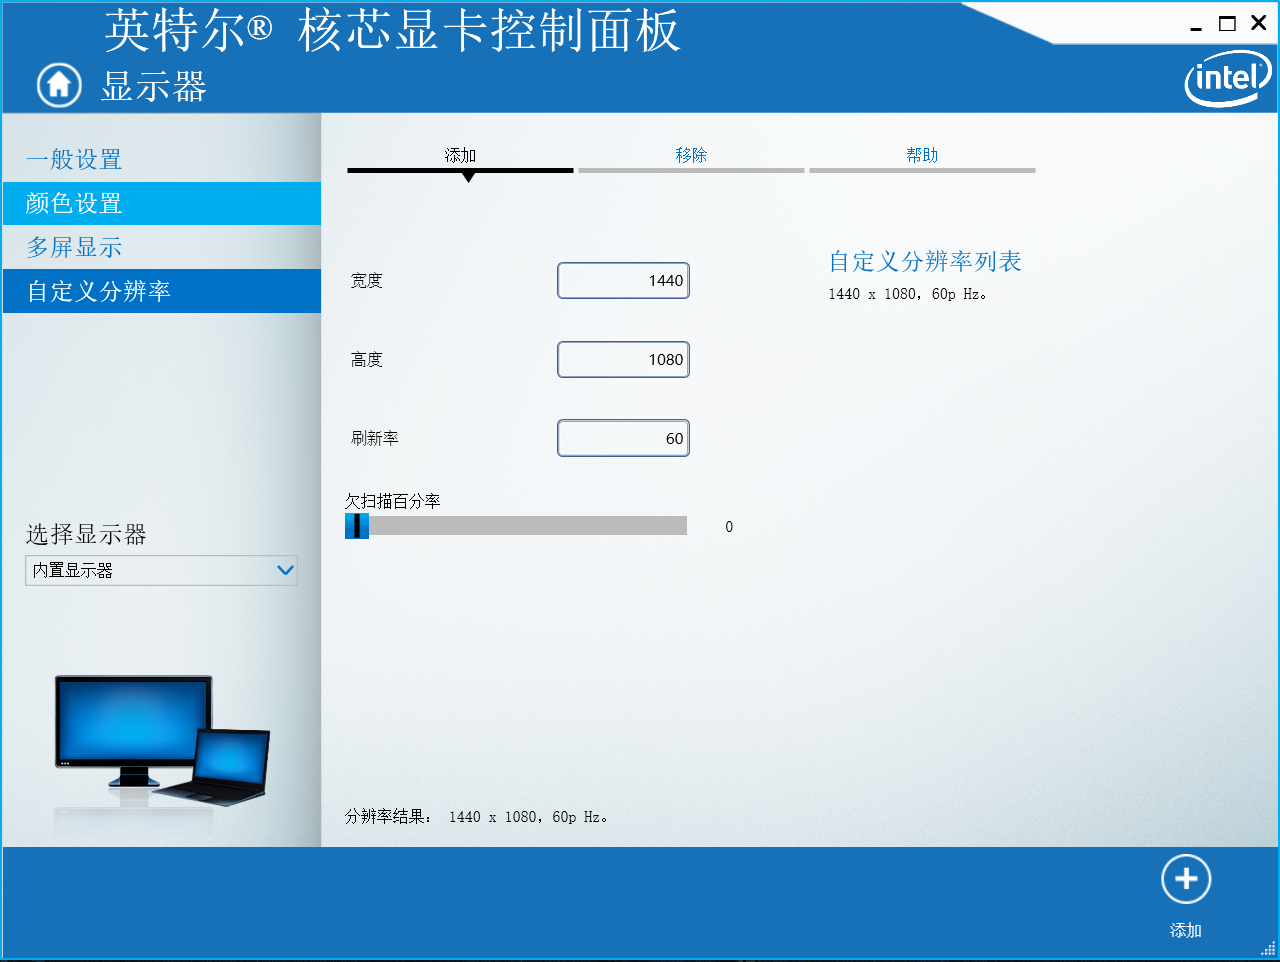Maximize the Intel graphics control panel
The height and width of the screenshot is (962, 1280).
pos(1227,24)
